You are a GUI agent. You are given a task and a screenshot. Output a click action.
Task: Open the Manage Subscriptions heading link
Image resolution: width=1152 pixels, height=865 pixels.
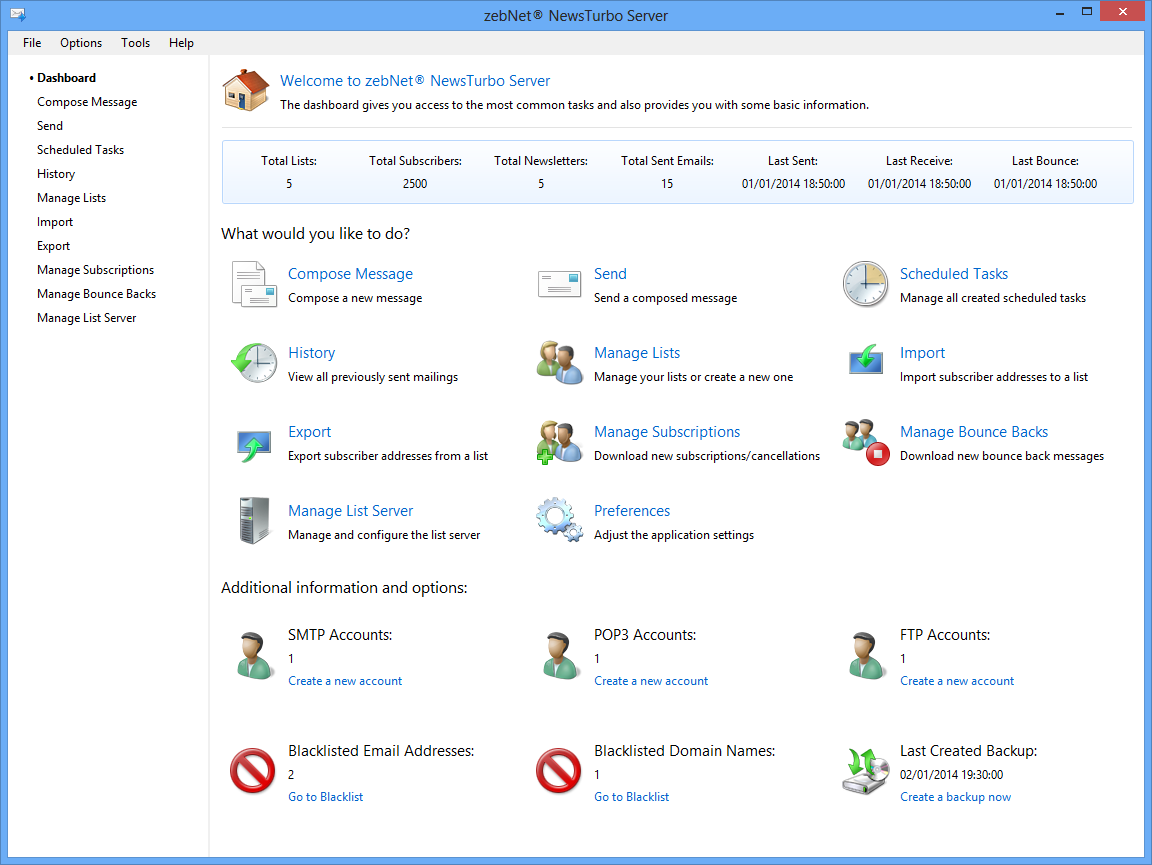(667, 432)
